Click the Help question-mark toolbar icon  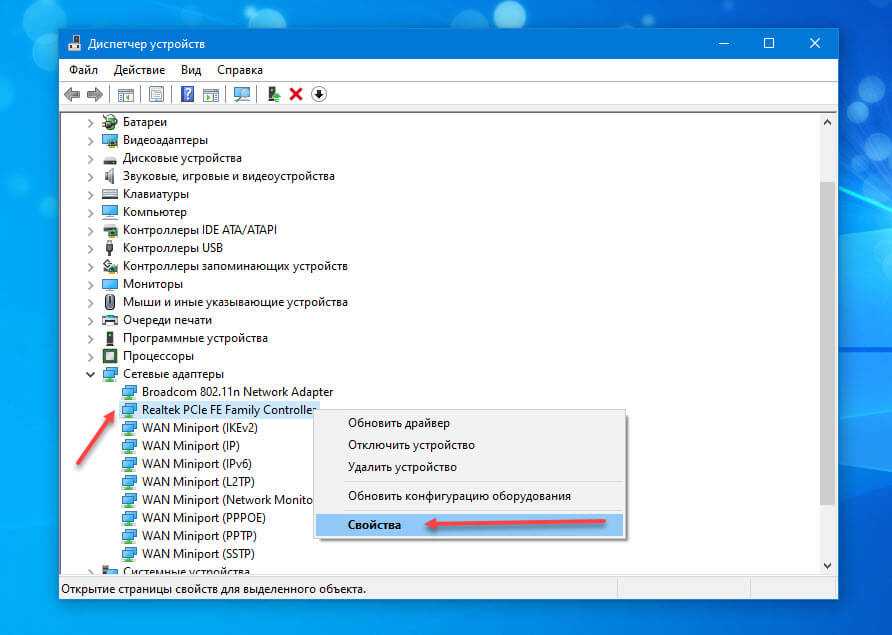point(187,94)
